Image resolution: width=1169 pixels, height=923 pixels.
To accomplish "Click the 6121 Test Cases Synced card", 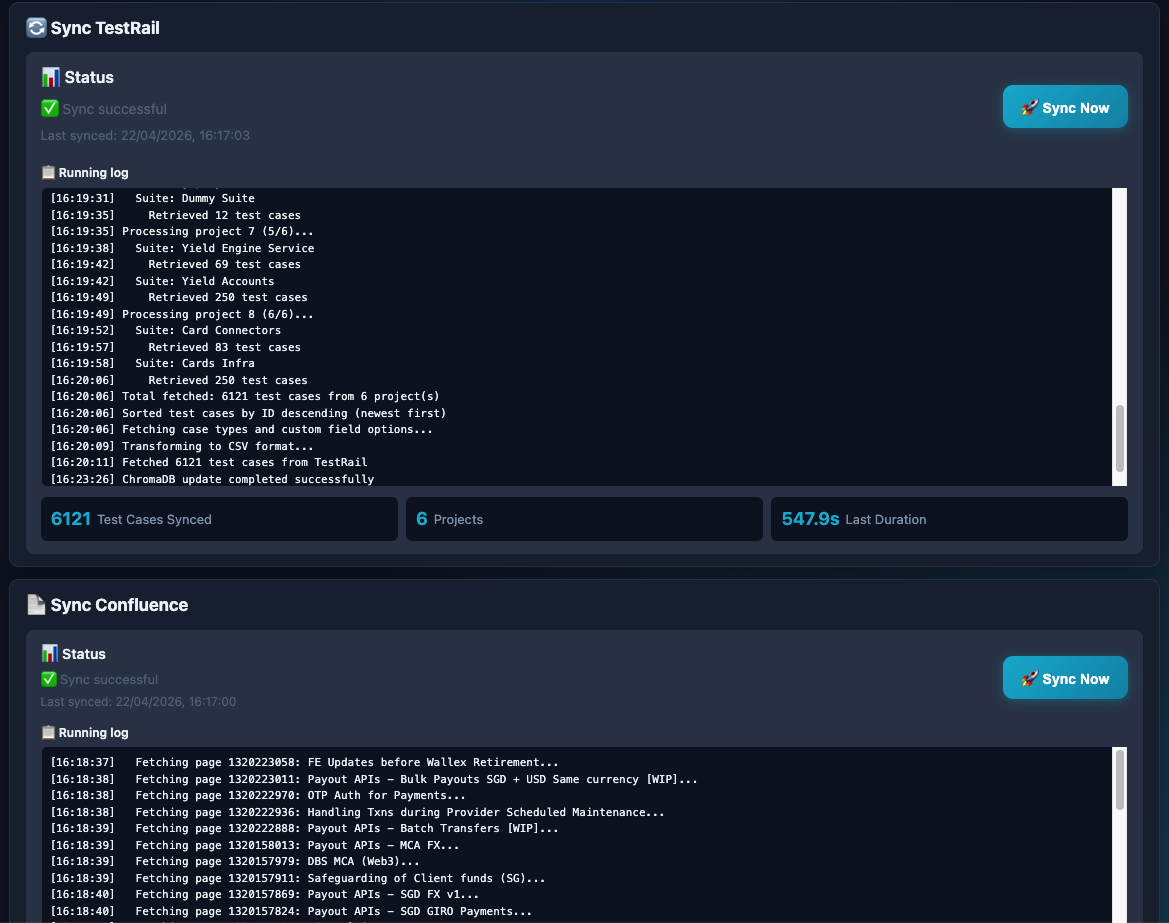I will point(219,519).
